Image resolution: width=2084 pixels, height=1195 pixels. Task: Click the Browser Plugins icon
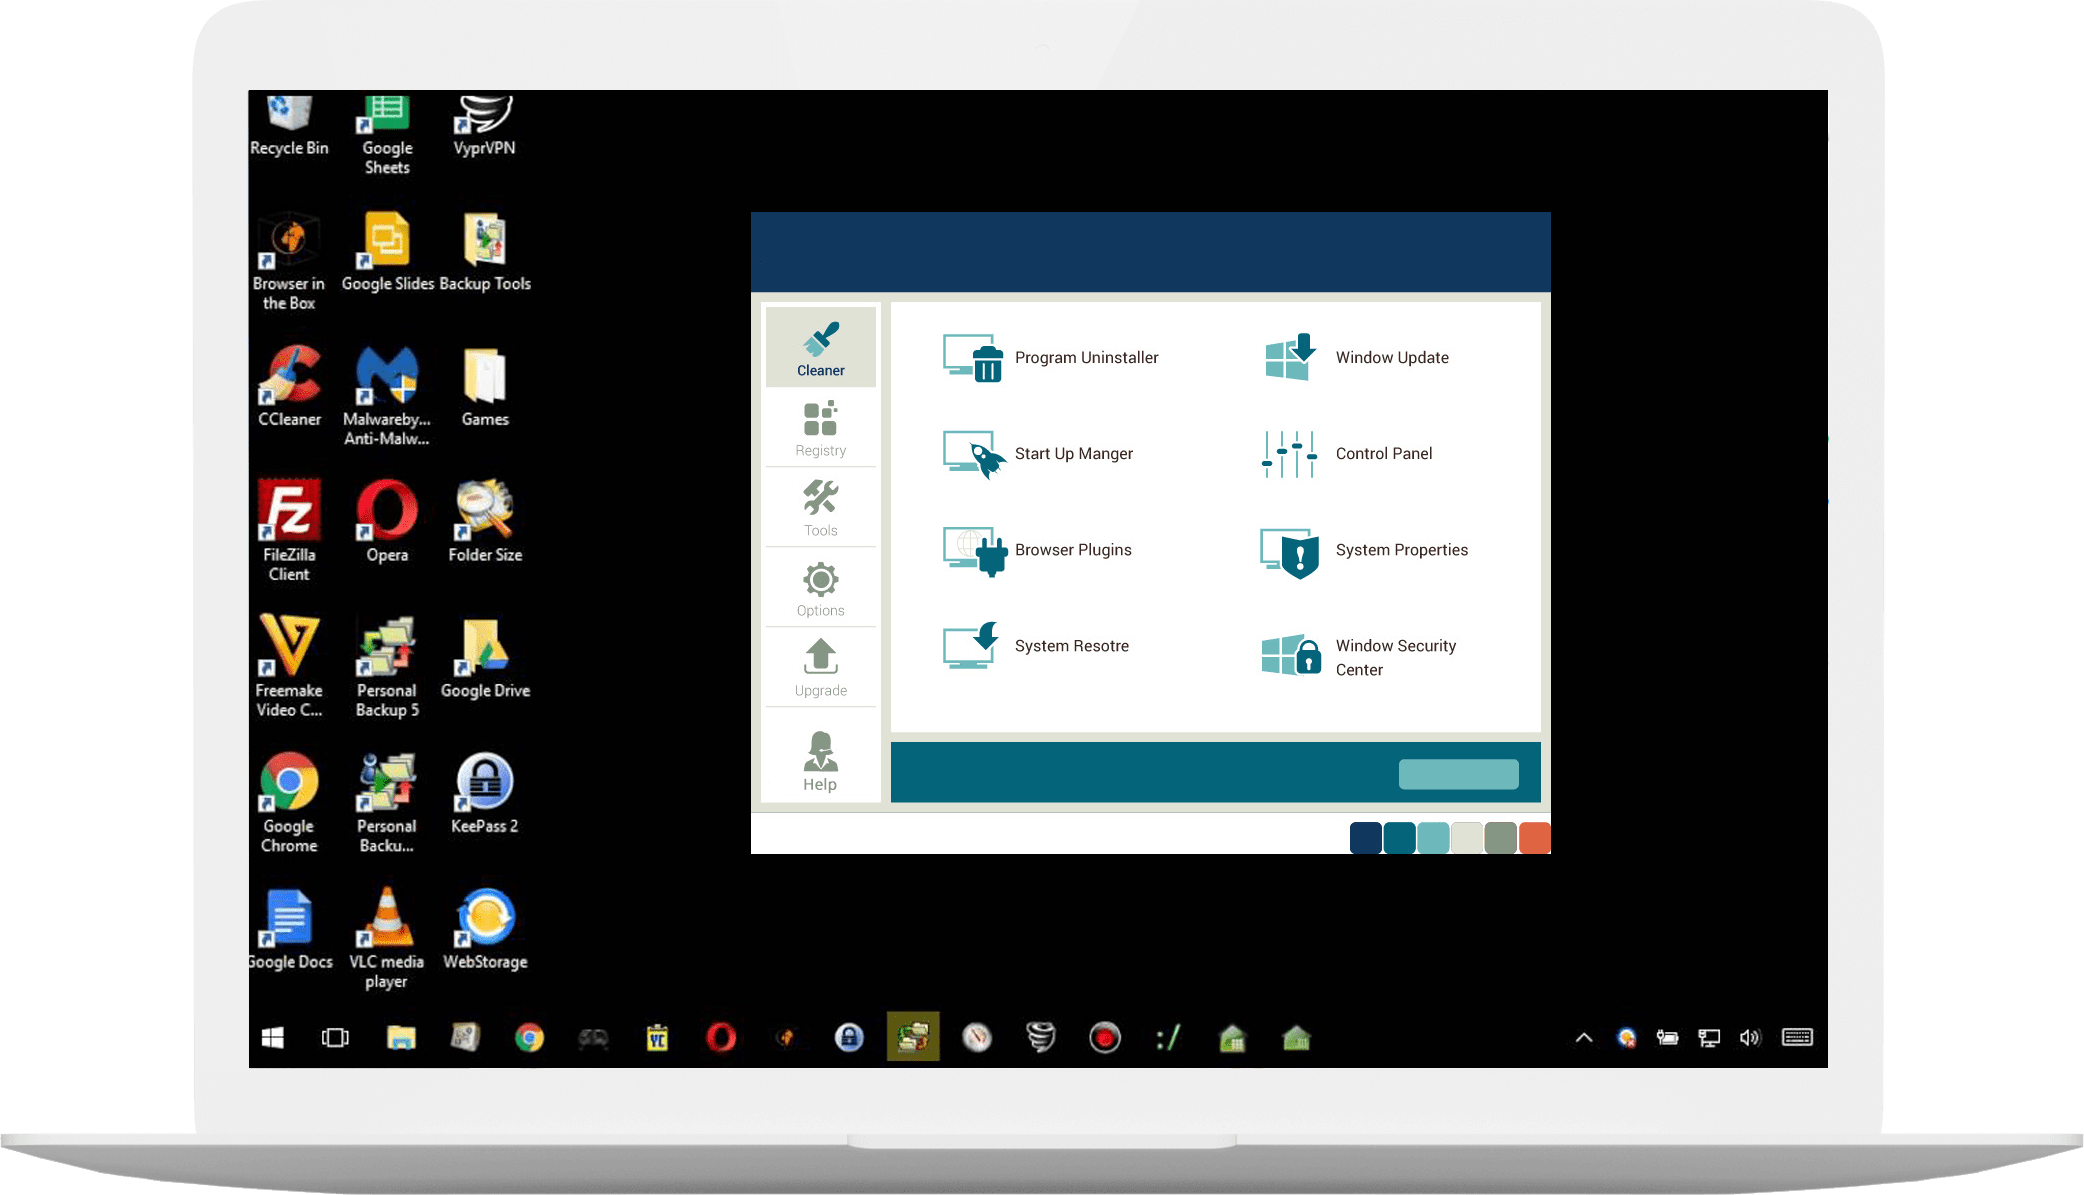pos(974,551)
